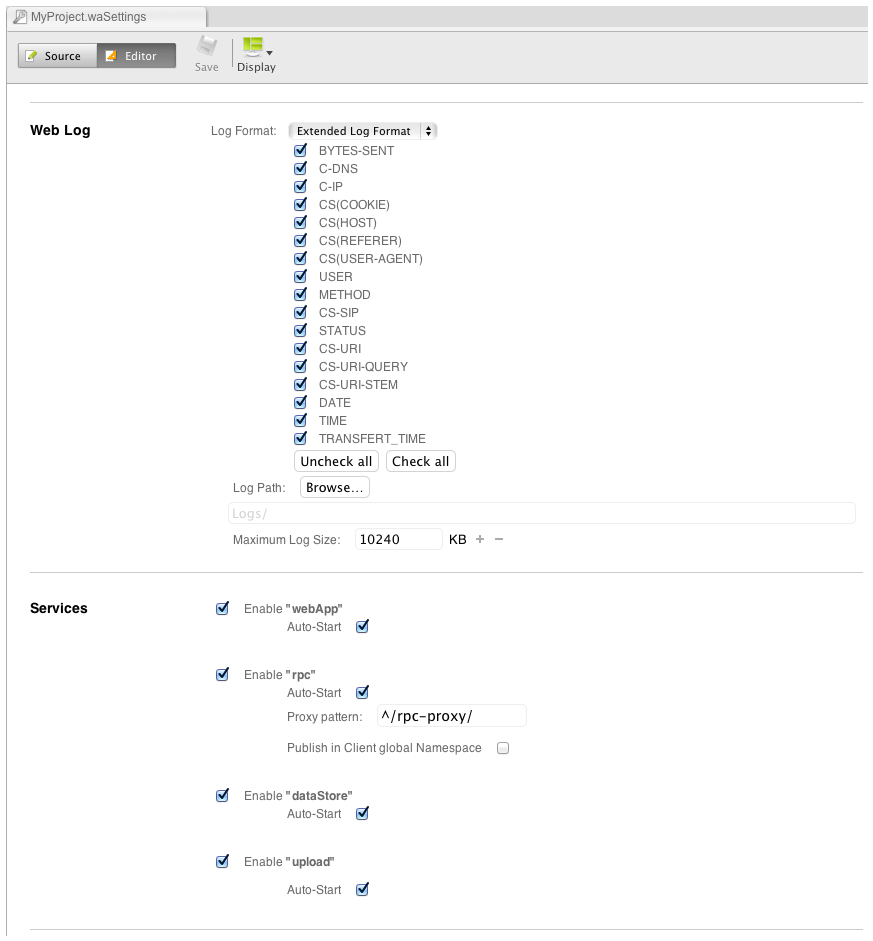This screenshot has height=941, width=873.
Task: Expand the Display dropdown arrow
Action: (x=270, y=51)
